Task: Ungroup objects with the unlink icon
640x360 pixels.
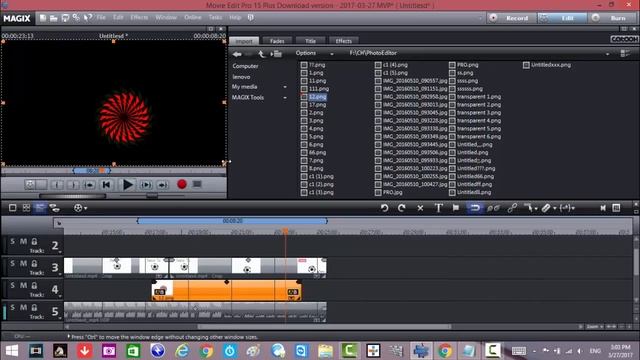Action: tap(493, 208)
